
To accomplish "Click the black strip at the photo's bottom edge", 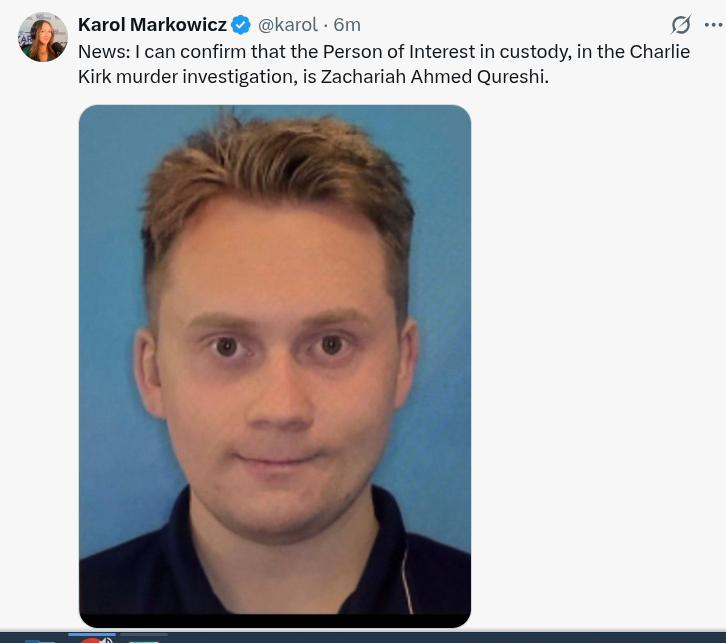I will pyautogui.click(x=275, y=620).
